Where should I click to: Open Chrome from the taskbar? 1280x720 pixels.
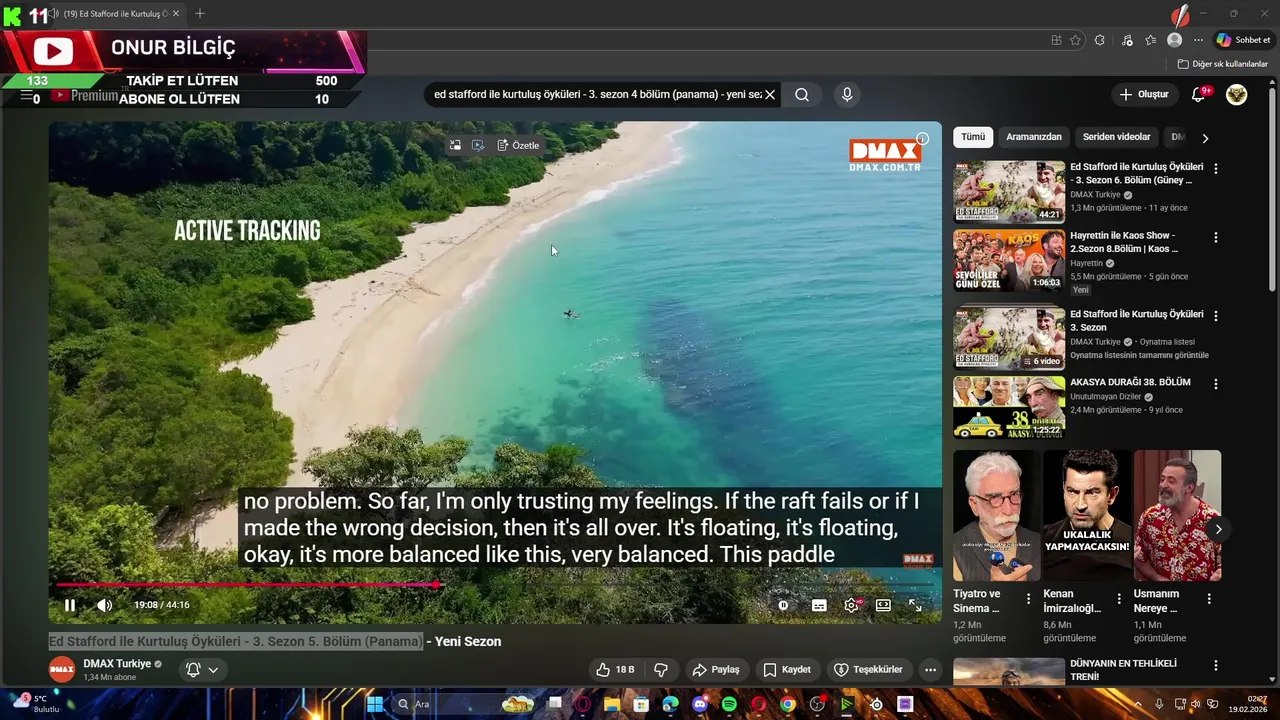[788, 704]
